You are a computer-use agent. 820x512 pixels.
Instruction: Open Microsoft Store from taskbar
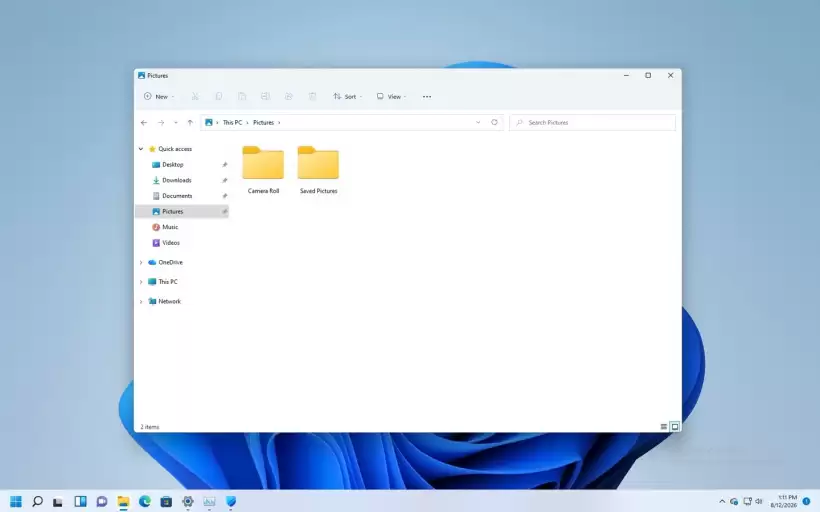(x=166, y=502)
